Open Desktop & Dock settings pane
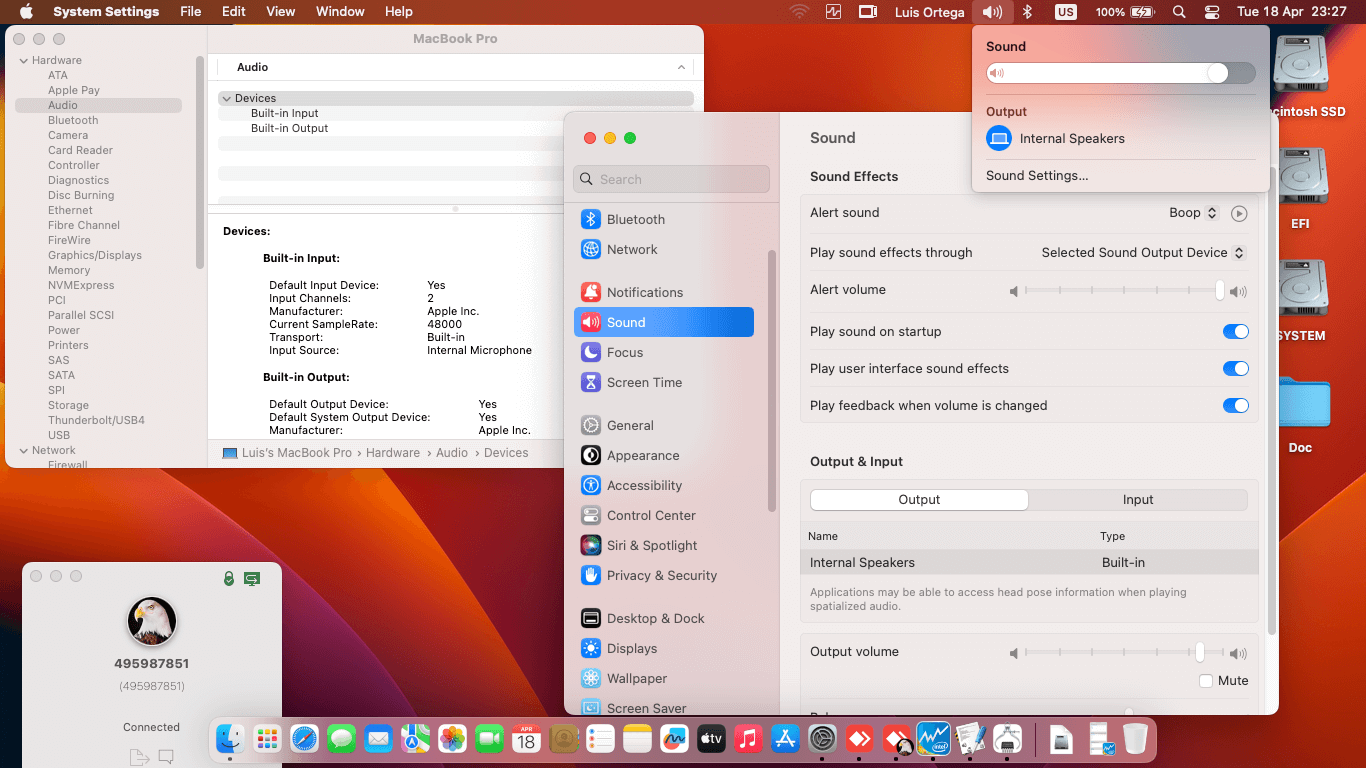1366x768 pixels. pos(663,618)
